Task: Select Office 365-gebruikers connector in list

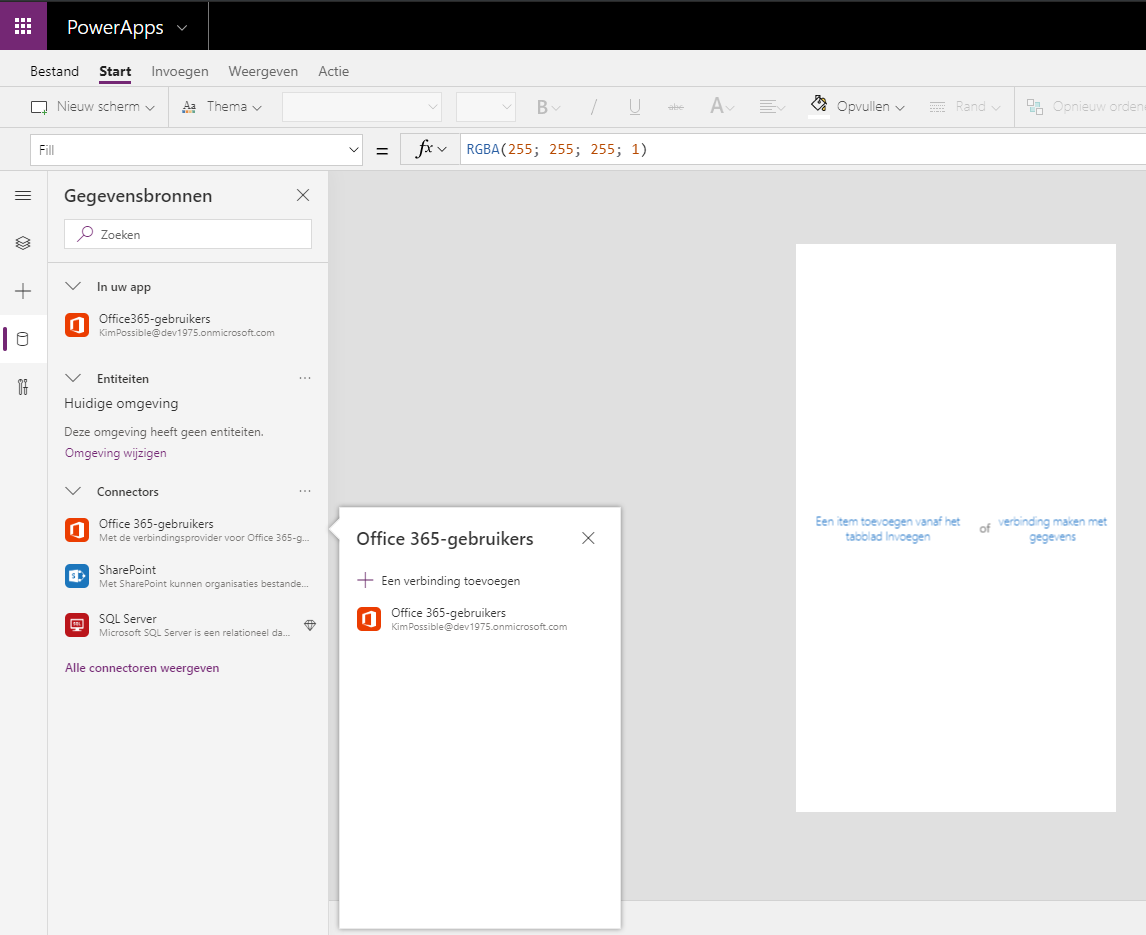Action: (x=188, y=530)
